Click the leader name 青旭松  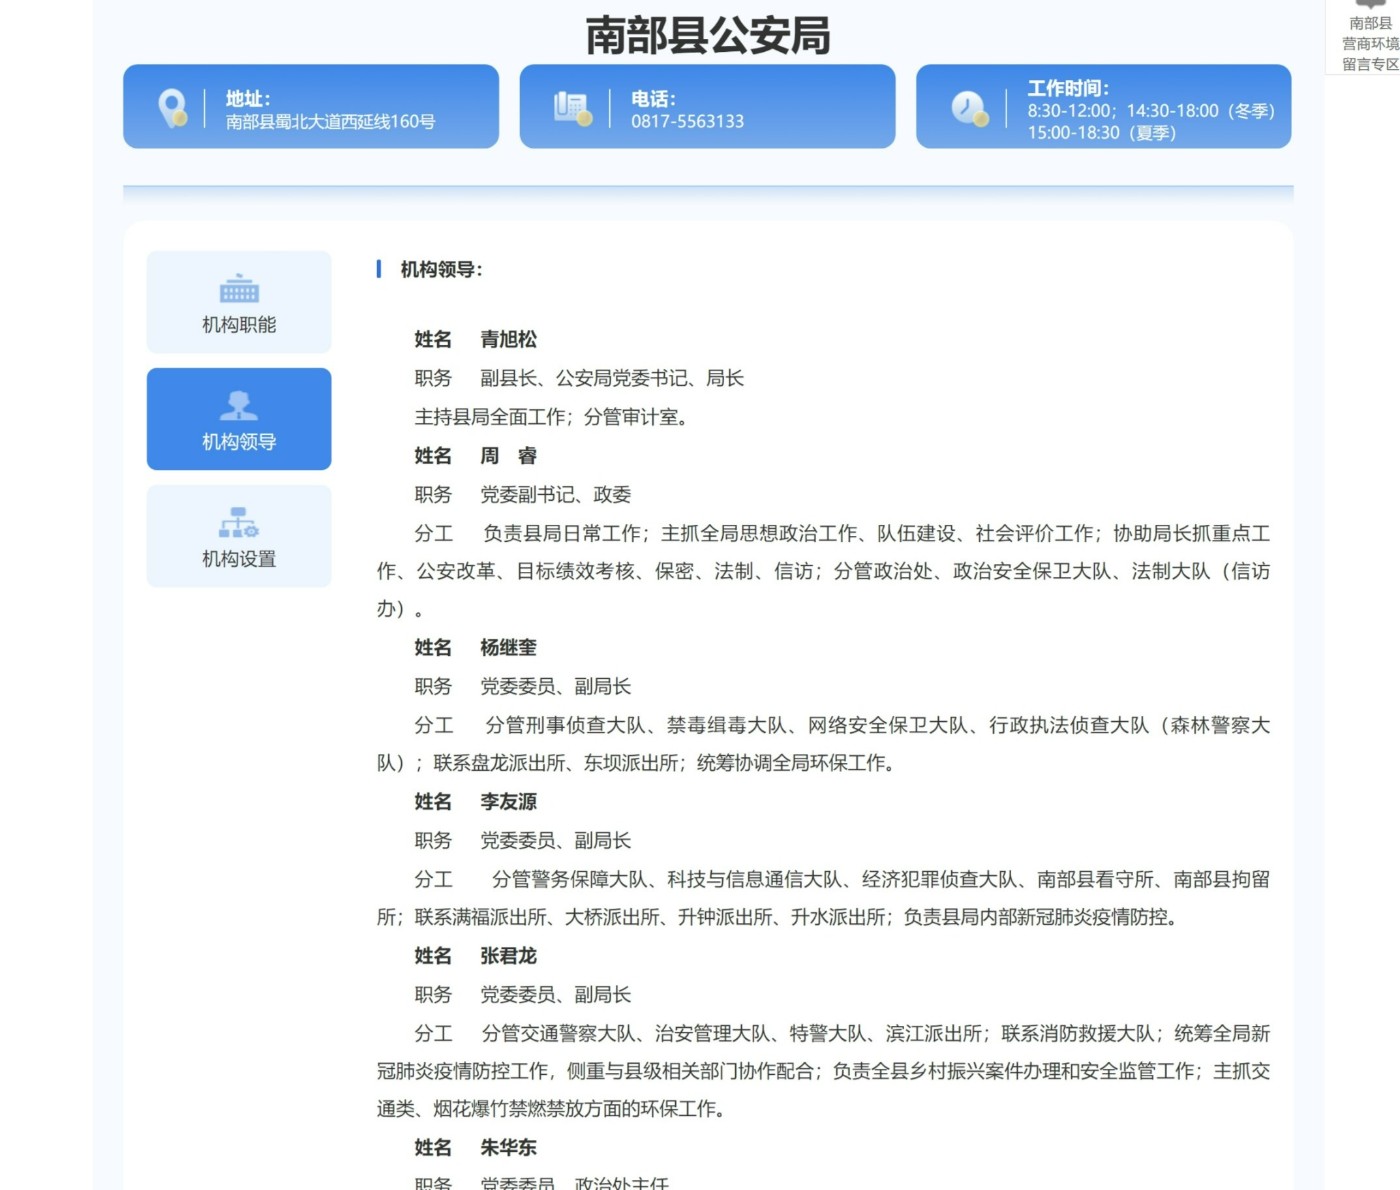point(508,339)
